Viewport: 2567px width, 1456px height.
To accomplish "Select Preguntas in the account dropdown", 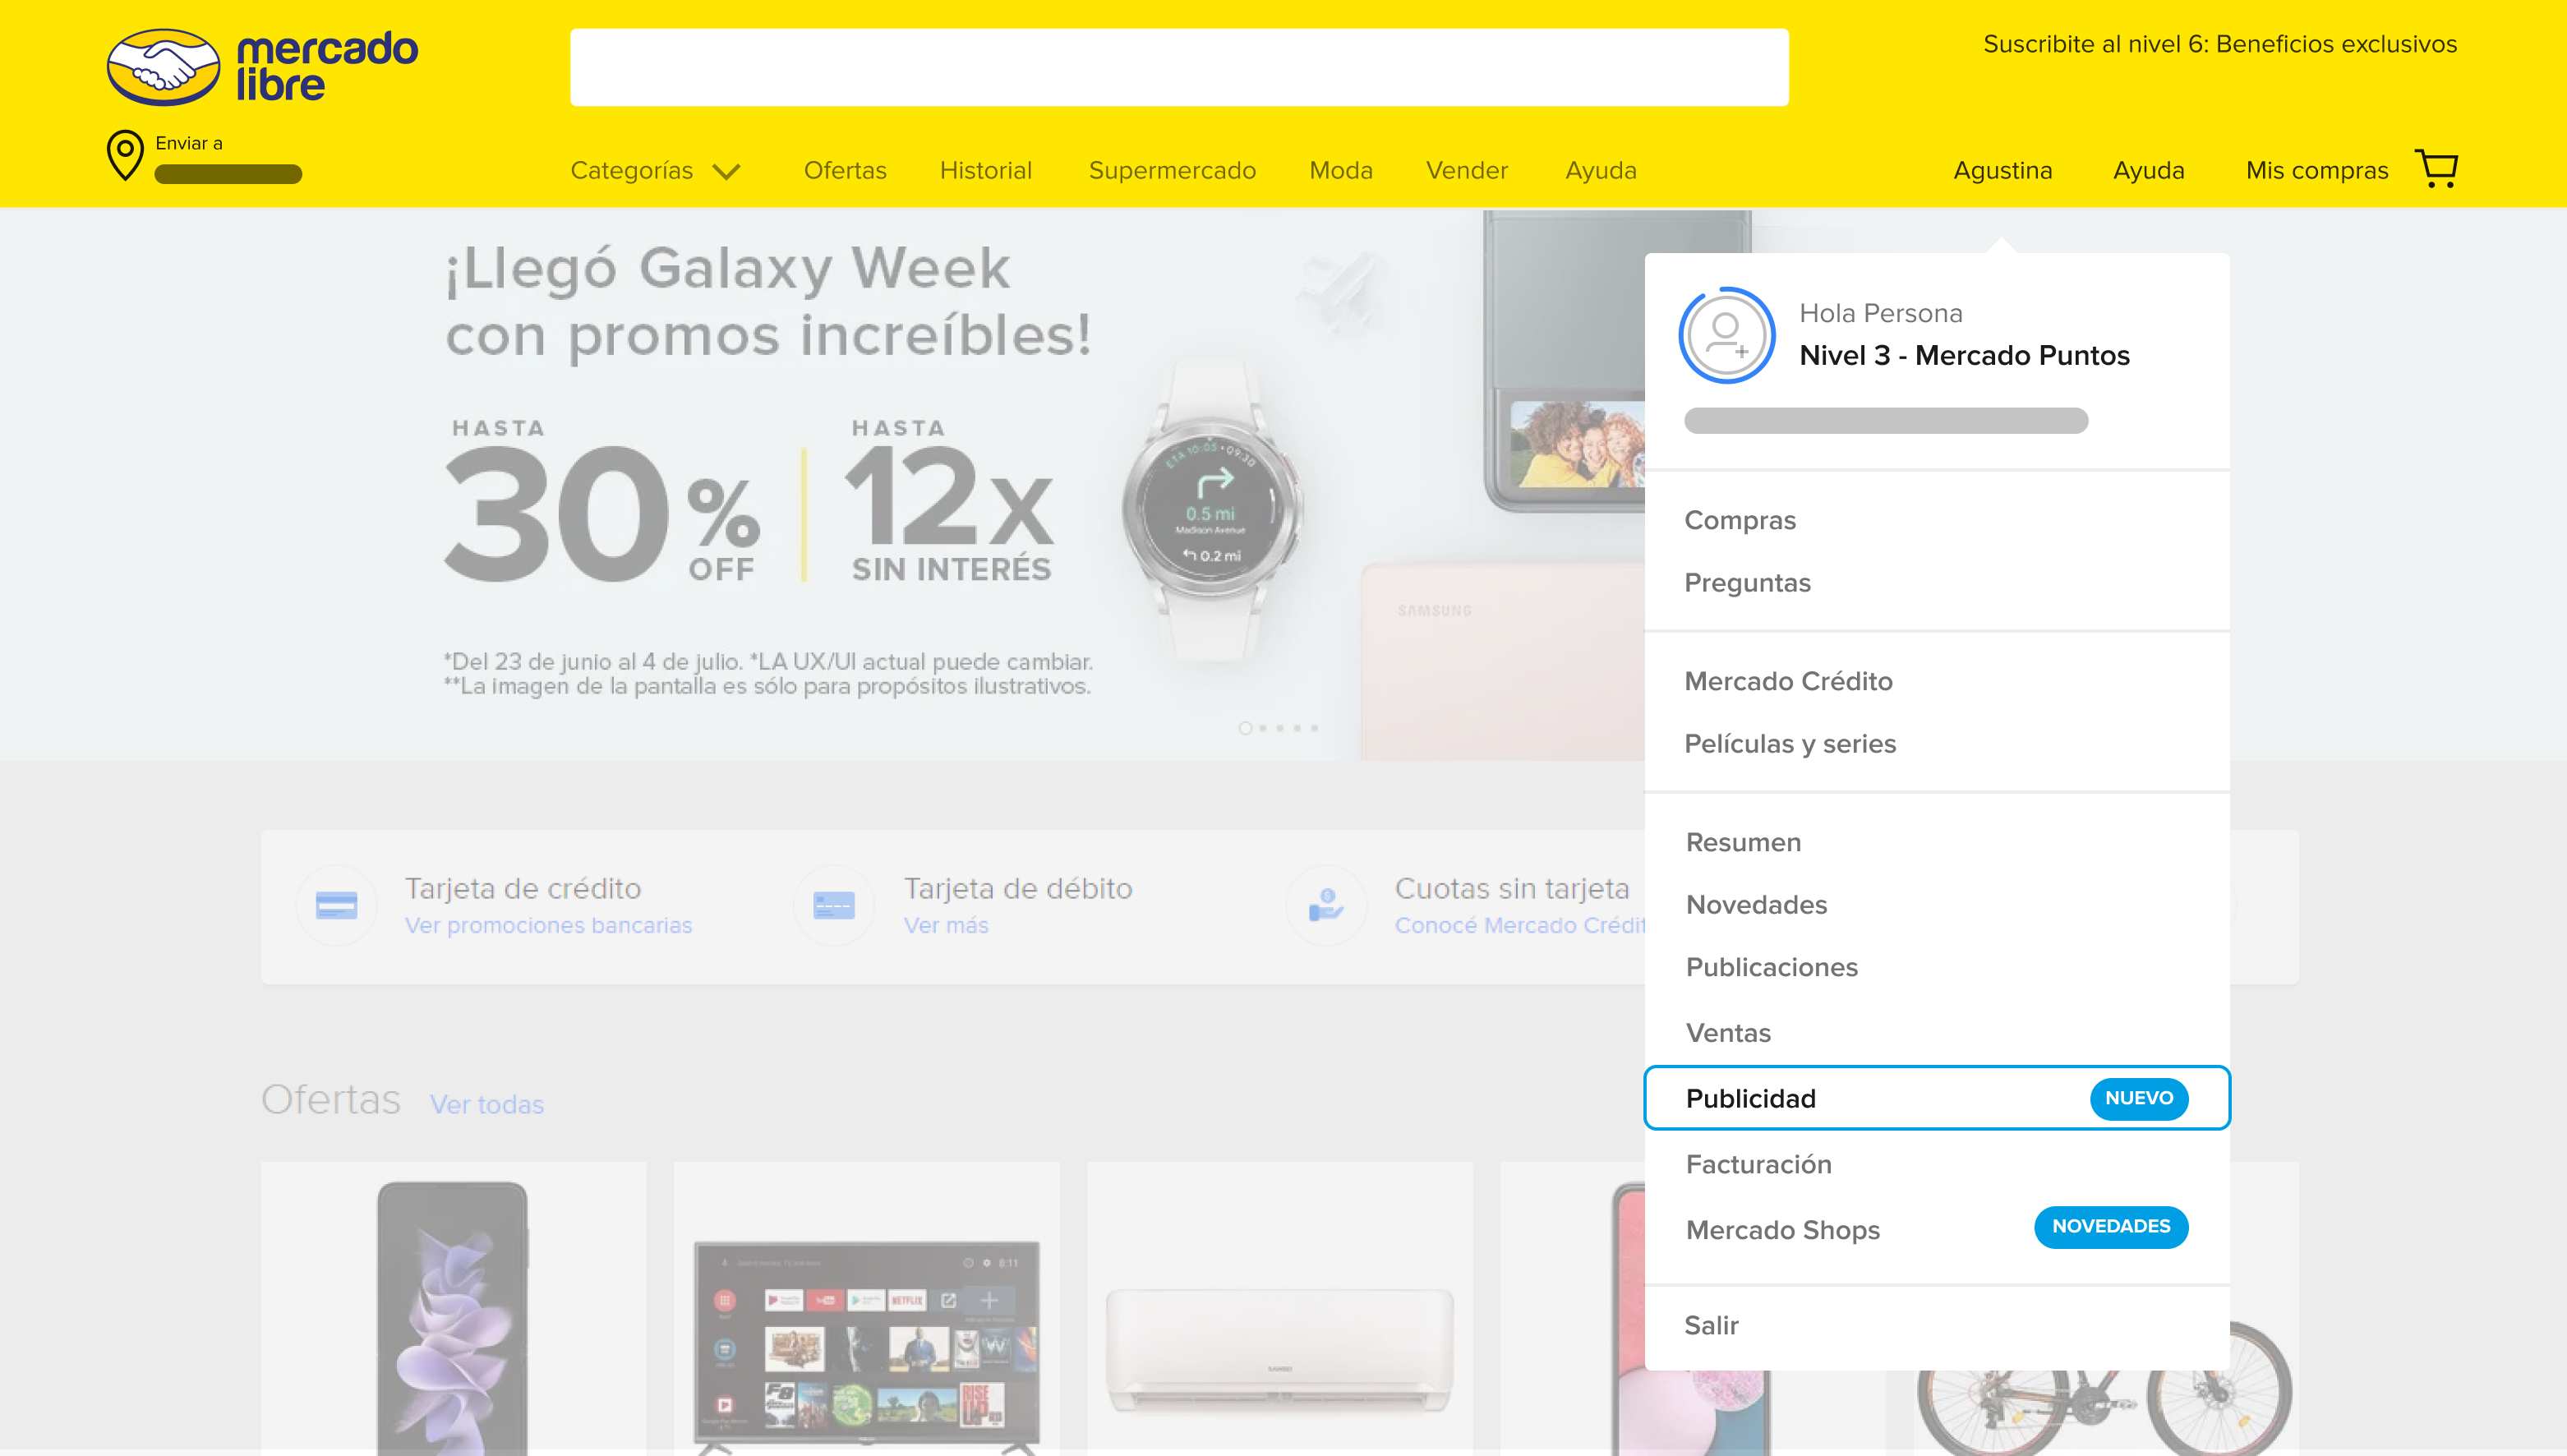I will pyautogui.click(x=1747, y=583).
